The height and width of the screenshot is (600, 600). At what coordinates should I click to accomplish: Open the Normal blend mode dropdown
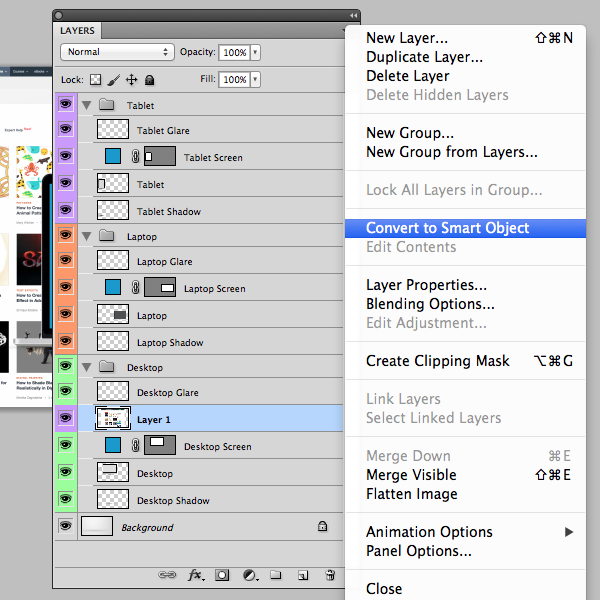(117, 52)
